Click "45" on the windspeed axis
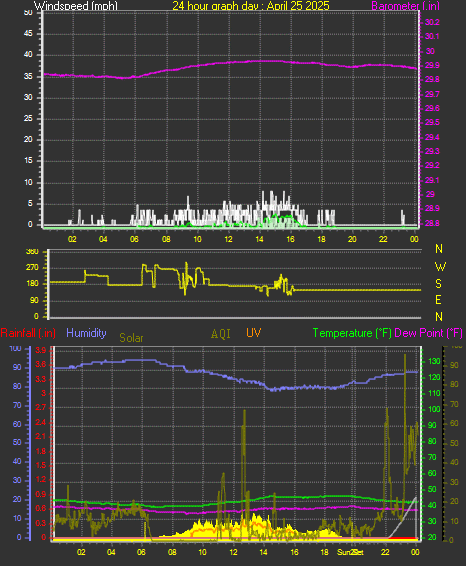Image resolution: width=466 pixels, height=566 pixels. [28, 34]
